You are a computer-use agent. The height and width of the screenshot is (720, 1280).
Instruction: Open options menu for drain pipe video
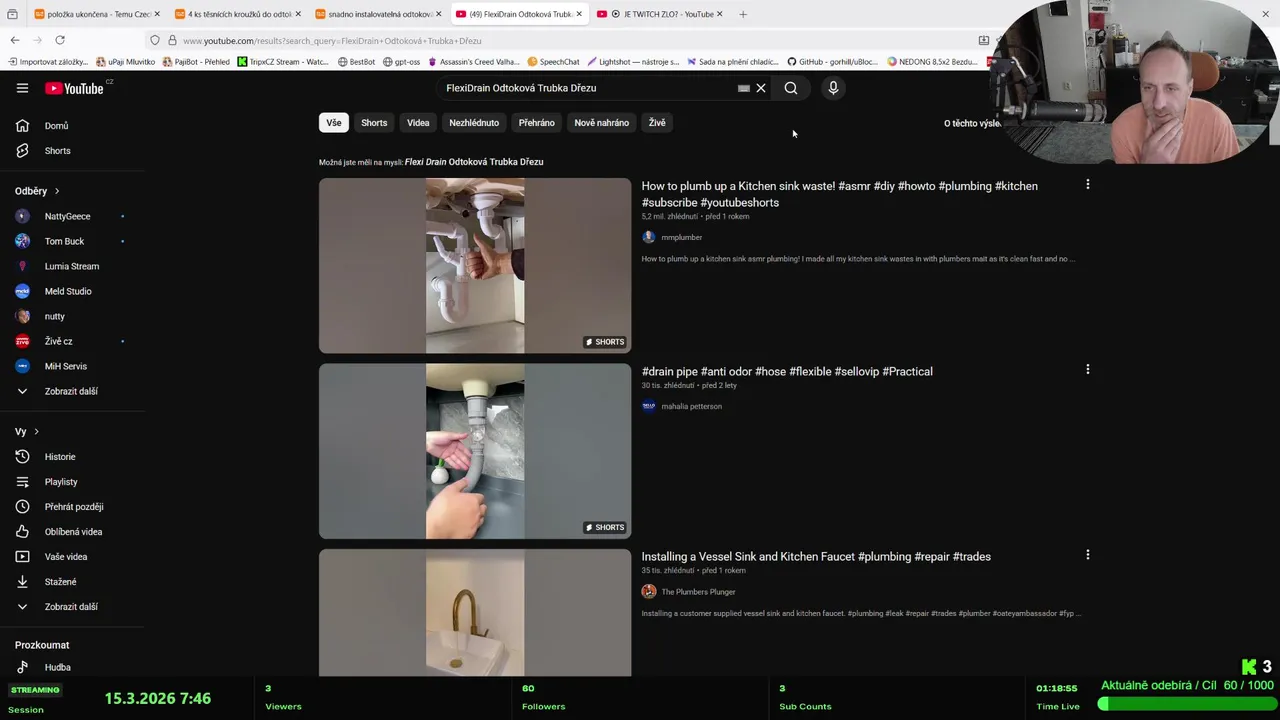1088,369
